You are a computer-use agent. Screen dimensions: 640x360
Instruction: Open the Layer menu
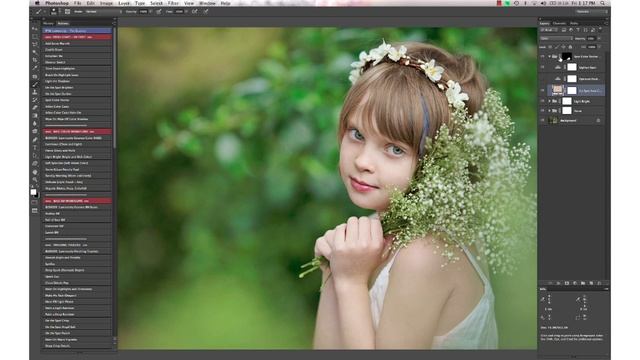click(124, 3)
